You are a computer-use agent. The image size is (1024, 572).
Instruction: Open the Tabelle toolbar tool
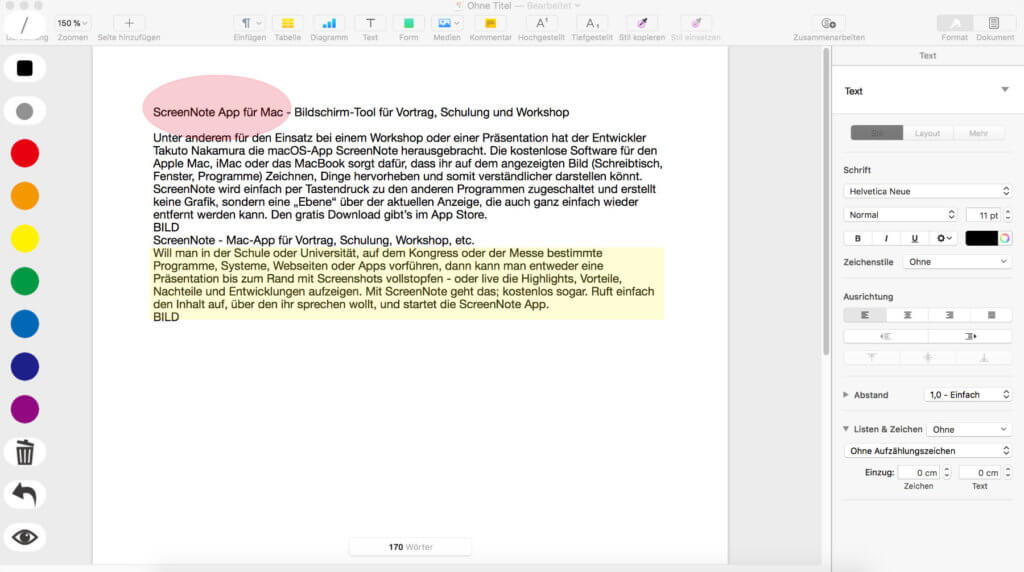tap(288, 23)
